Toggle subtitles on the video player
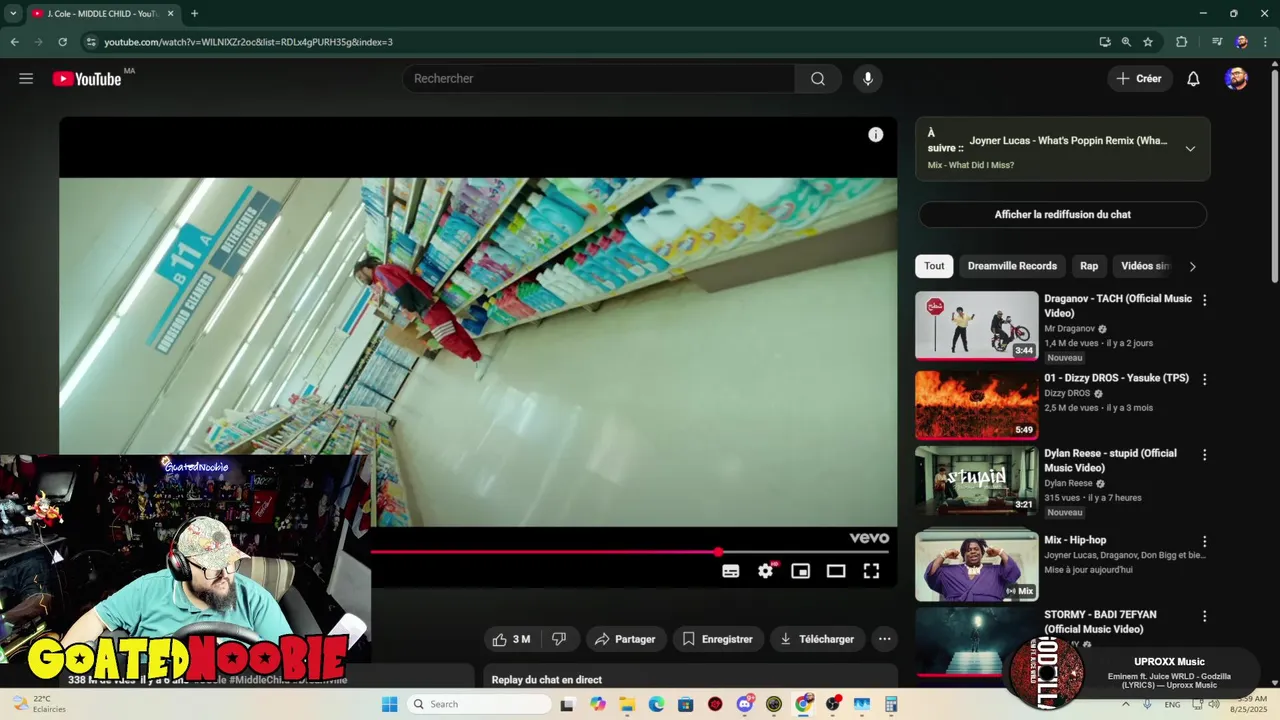The width and height of the screenshot is (1280, 720). point(731,571)
